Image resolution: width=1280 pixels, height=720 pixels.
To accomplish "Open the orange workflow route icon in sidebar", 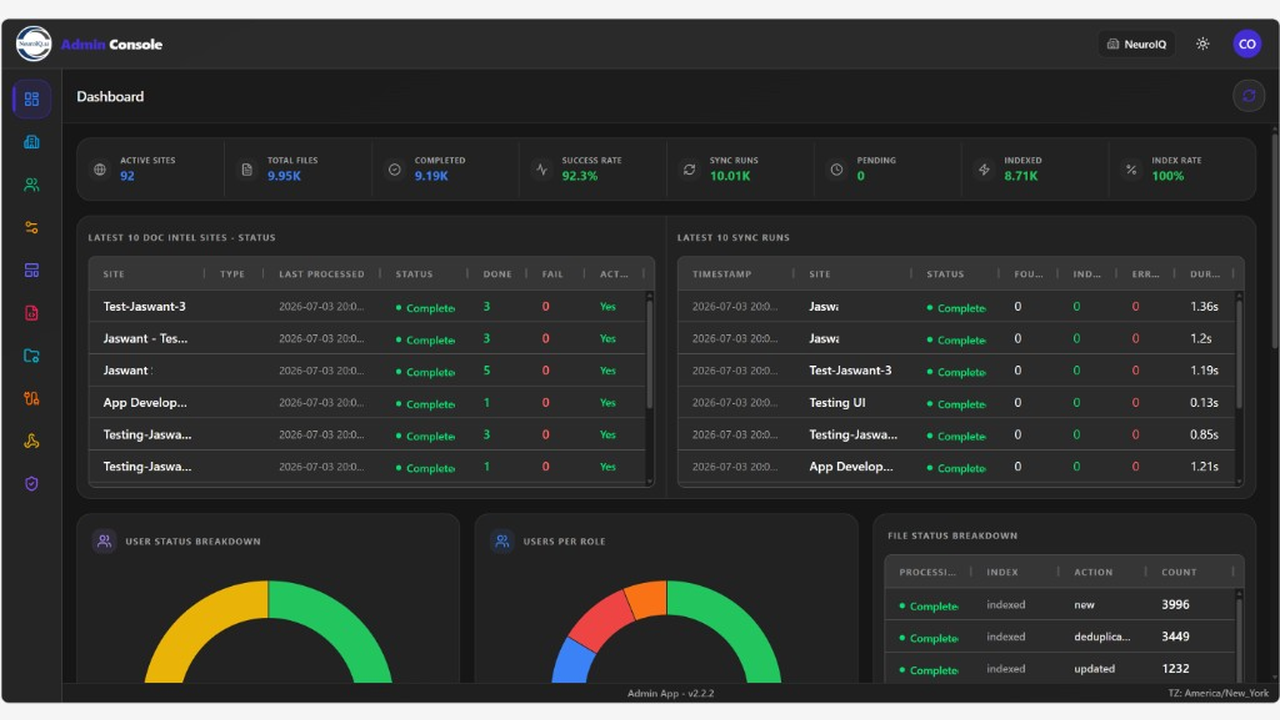I will coord(32,398).
